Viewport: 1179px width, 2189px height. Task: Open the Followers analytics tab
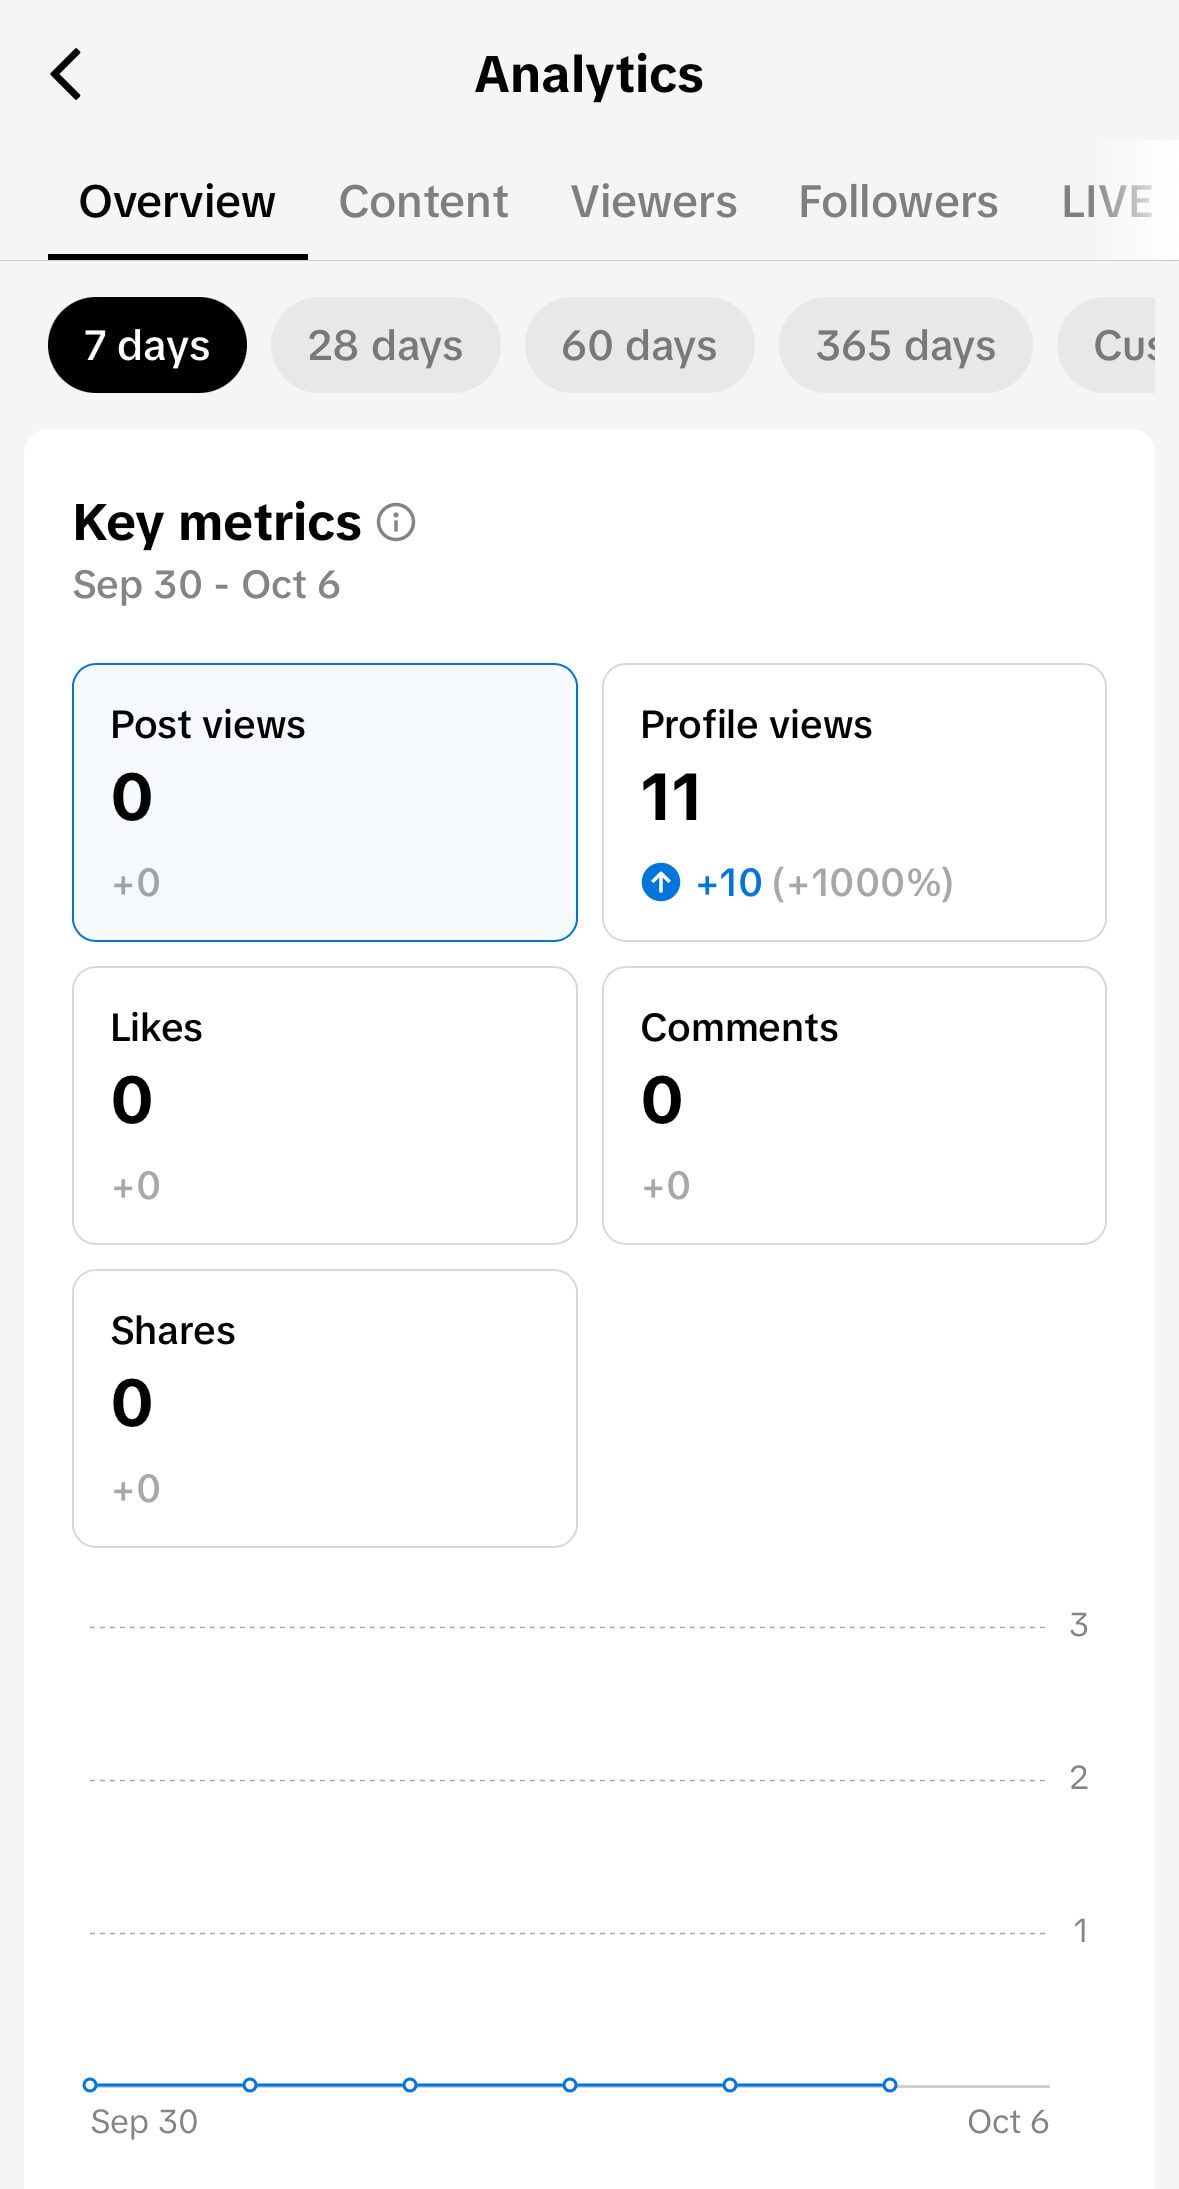[898, 201]
